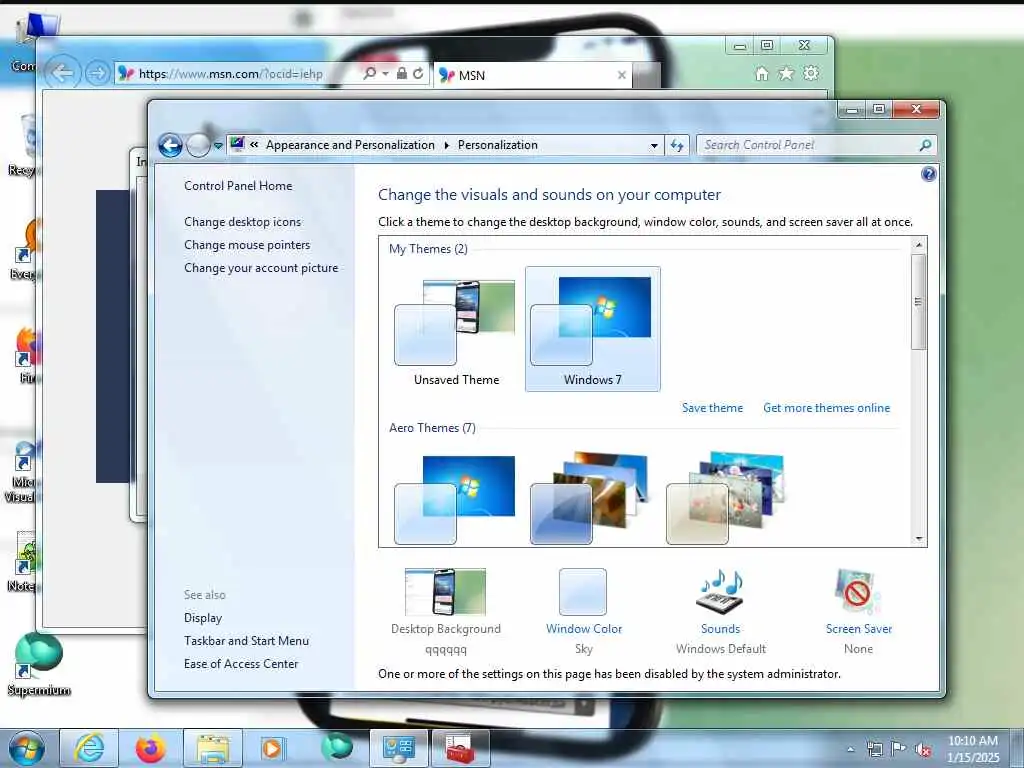Expand the address bar history dropdown

click(x=654, y=146)
